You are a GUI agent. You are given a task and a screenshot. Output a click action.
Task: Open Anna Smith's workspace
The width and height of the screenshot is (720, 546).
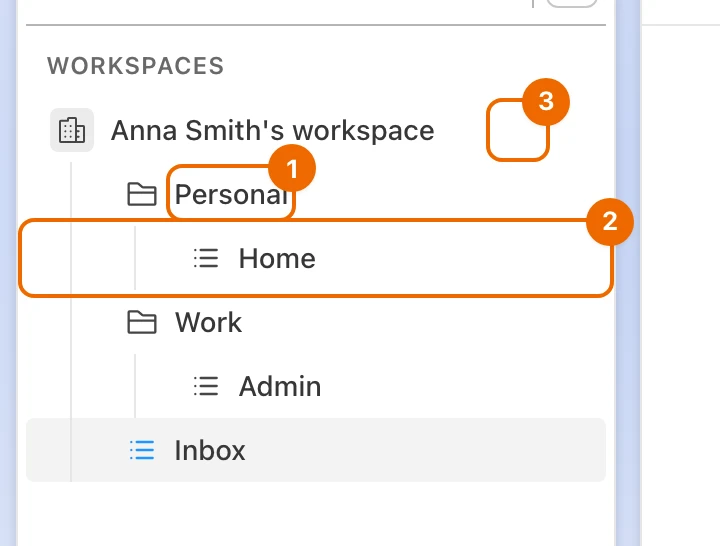[272, 130]
